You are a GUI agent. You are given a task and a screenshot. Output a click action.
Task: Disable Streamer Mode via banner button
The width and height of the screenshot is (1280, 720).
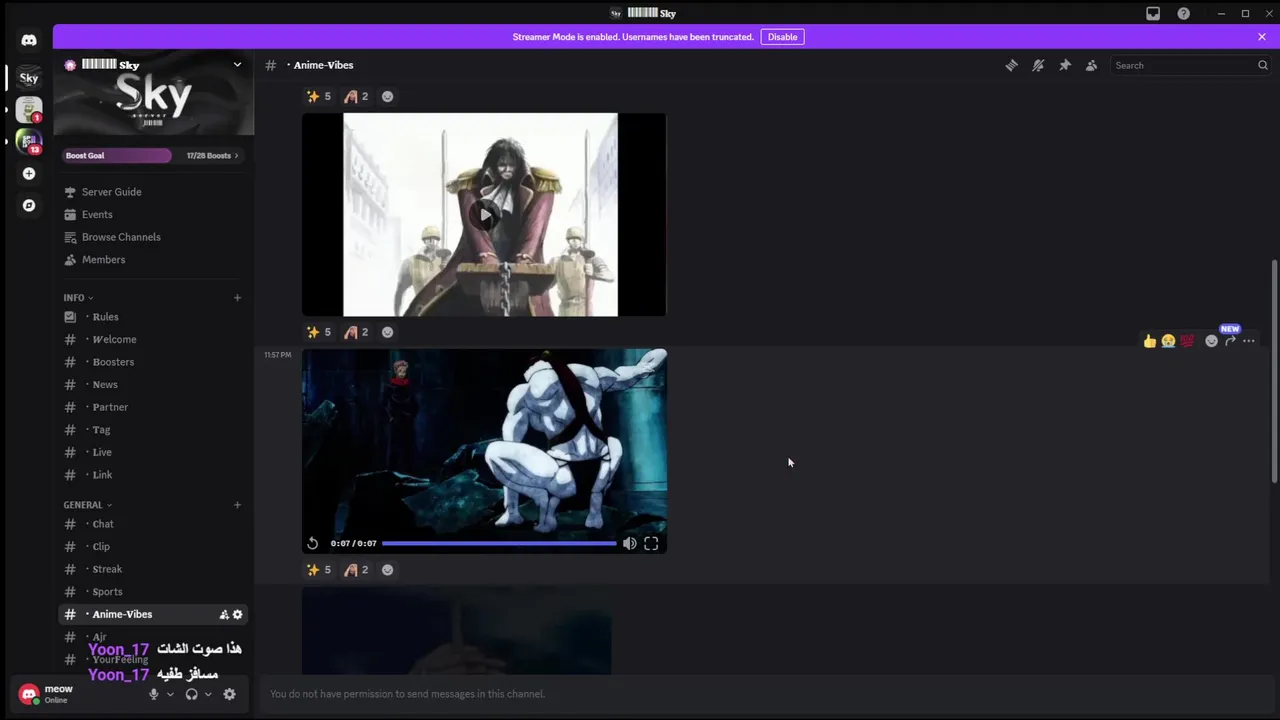(782, 37)
